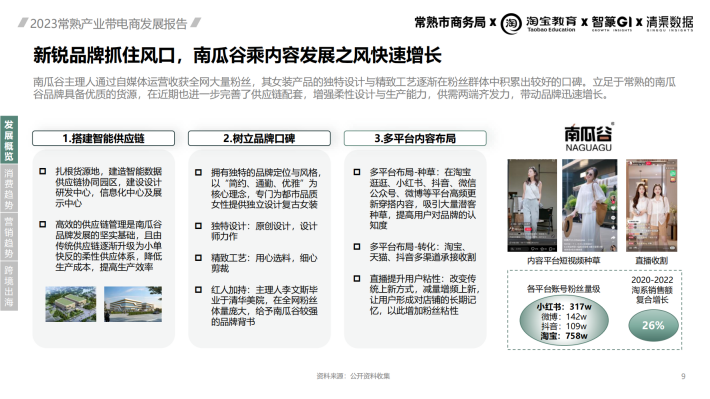Open the first short video screenshot

pos(532,205)
